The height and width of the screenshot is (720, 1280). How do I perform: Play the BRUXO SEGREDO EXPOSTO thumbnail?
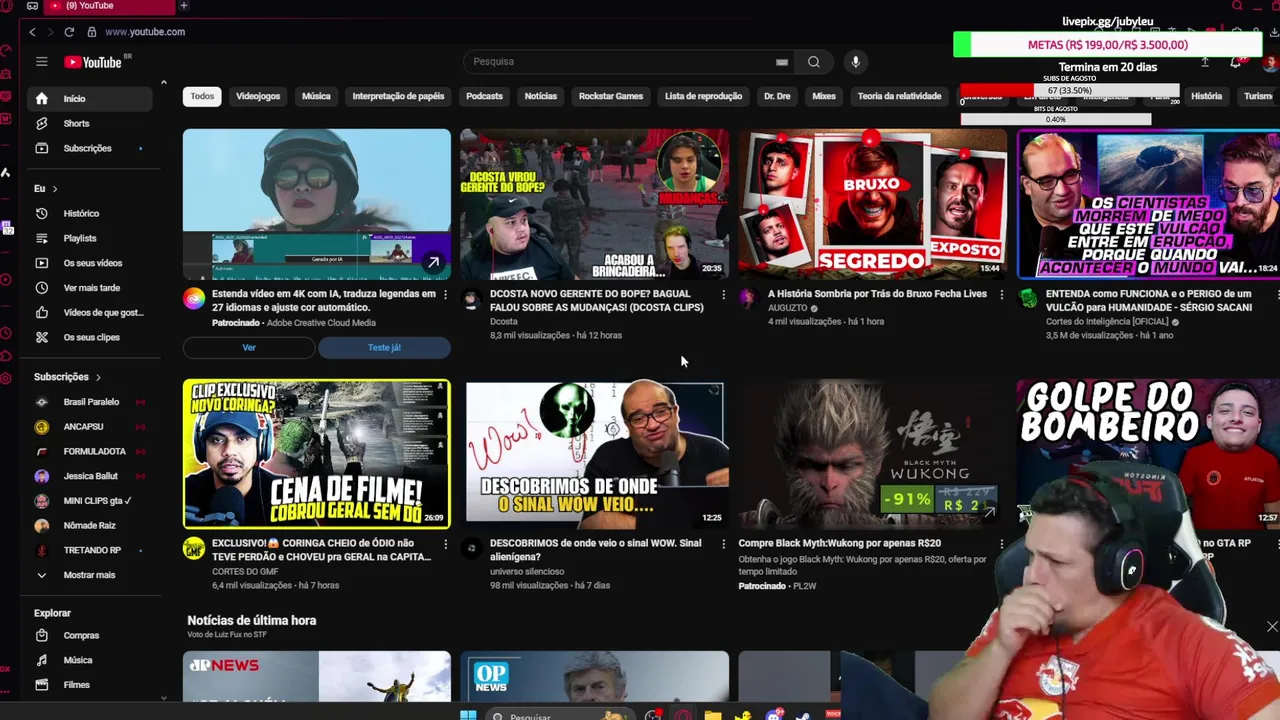872,204
